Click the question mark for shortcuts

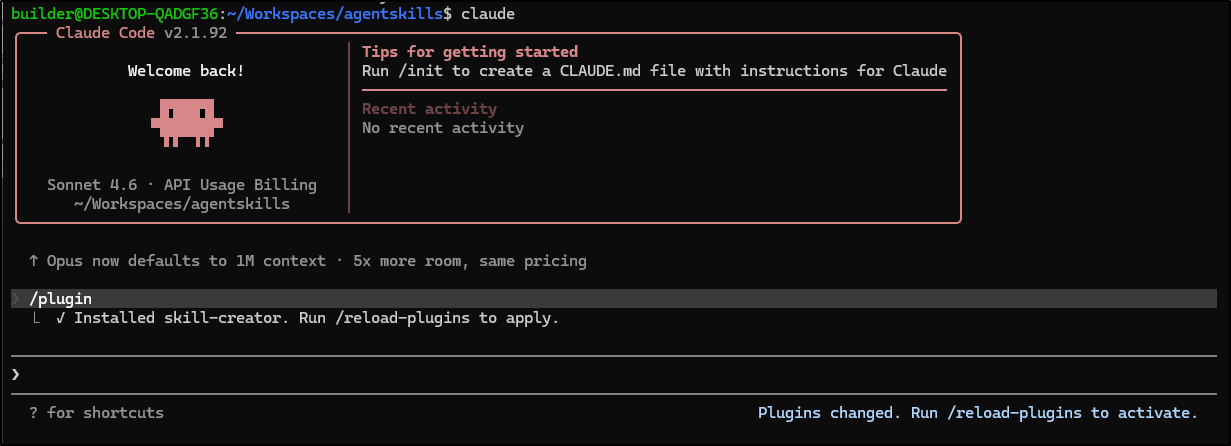33,413
